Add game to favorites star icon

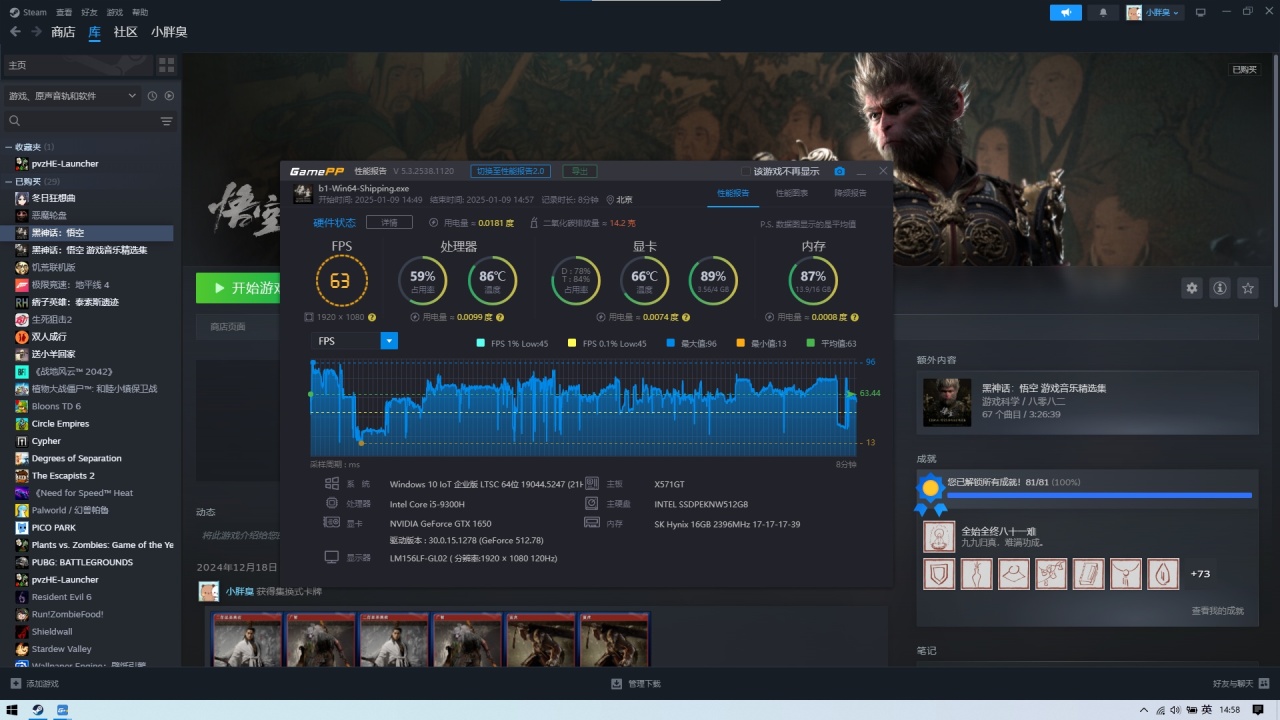pos(1247,288)
